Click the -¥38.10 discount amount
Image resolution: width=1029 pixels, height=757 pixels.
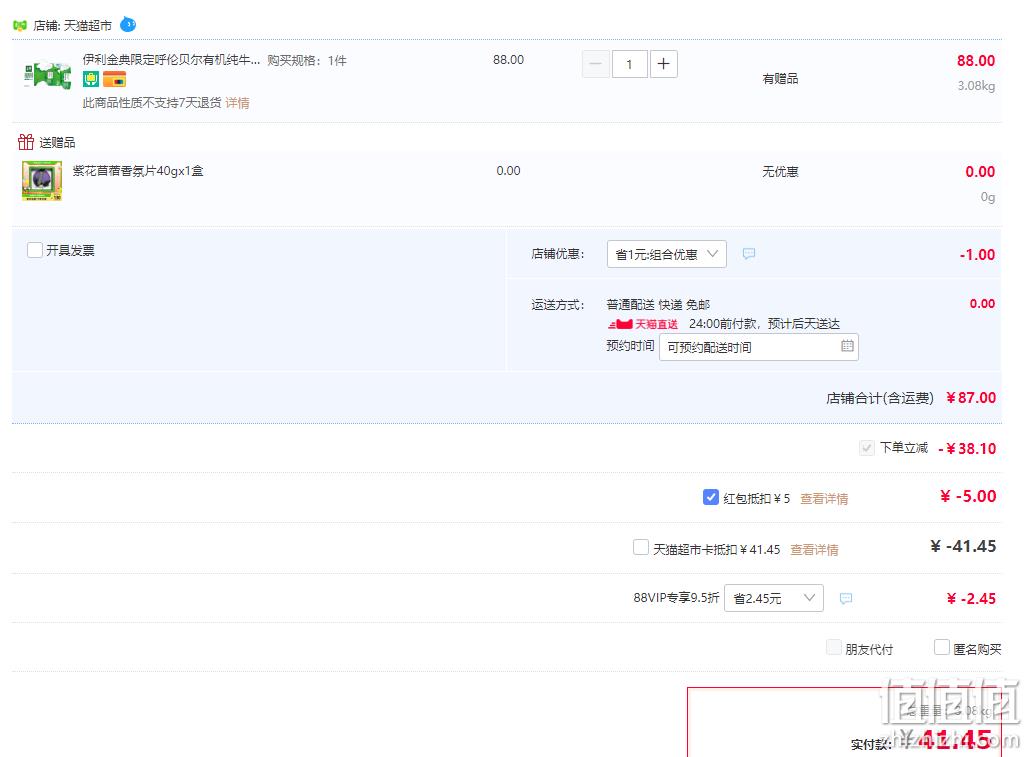click(967, 449)
